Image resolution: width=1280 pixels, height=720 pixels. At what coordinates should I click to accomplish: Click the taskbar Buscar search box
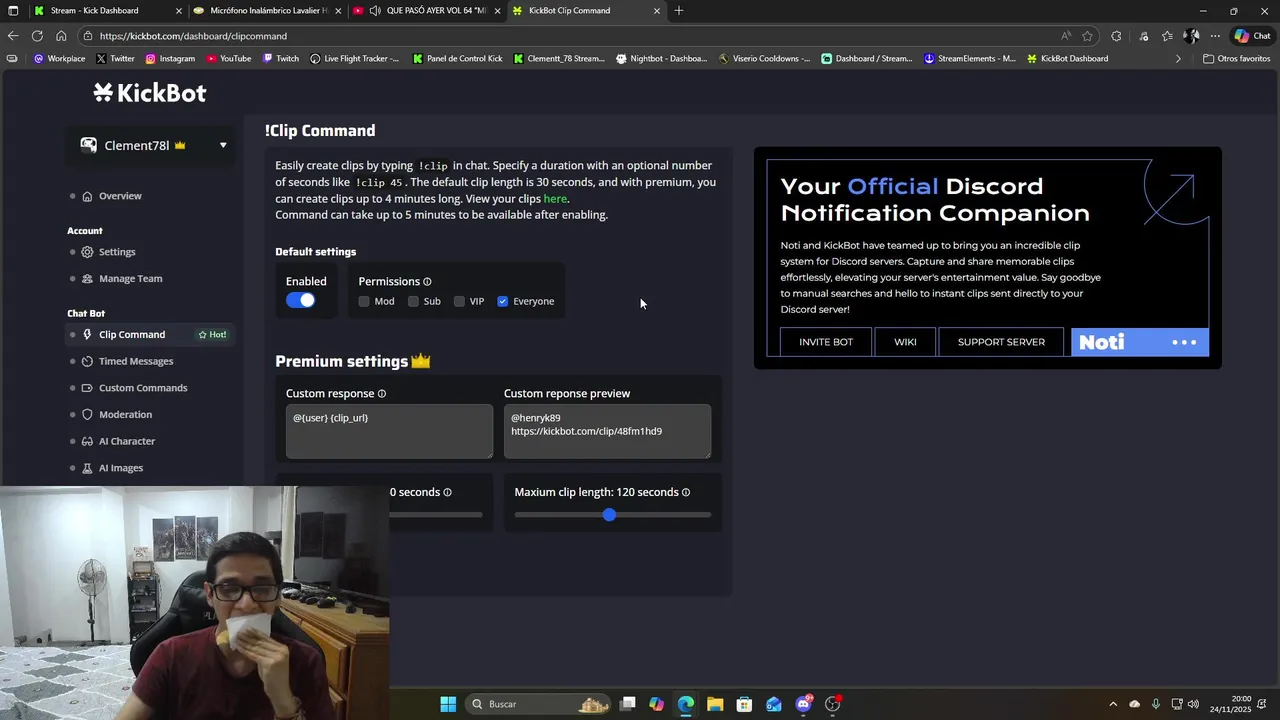point(538,704)
